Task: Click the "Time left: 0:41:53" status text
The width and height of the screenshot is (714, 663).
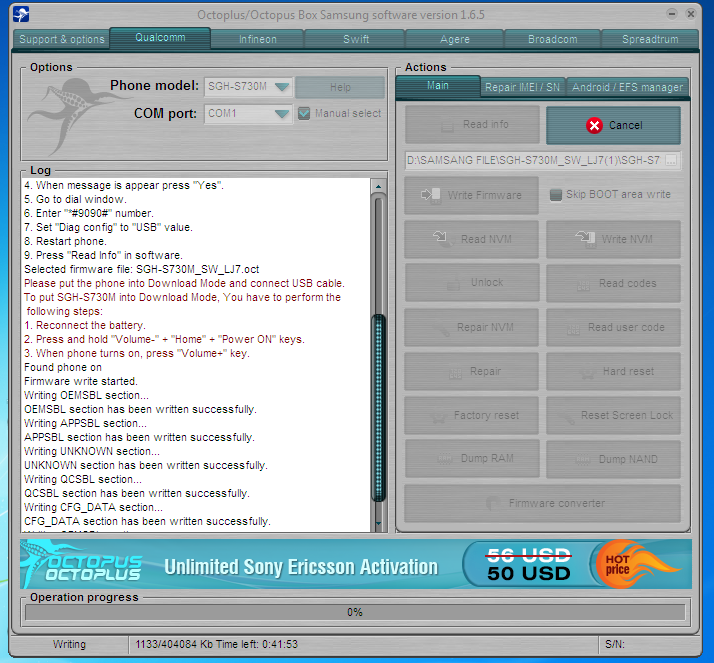Action: [257, 644]
